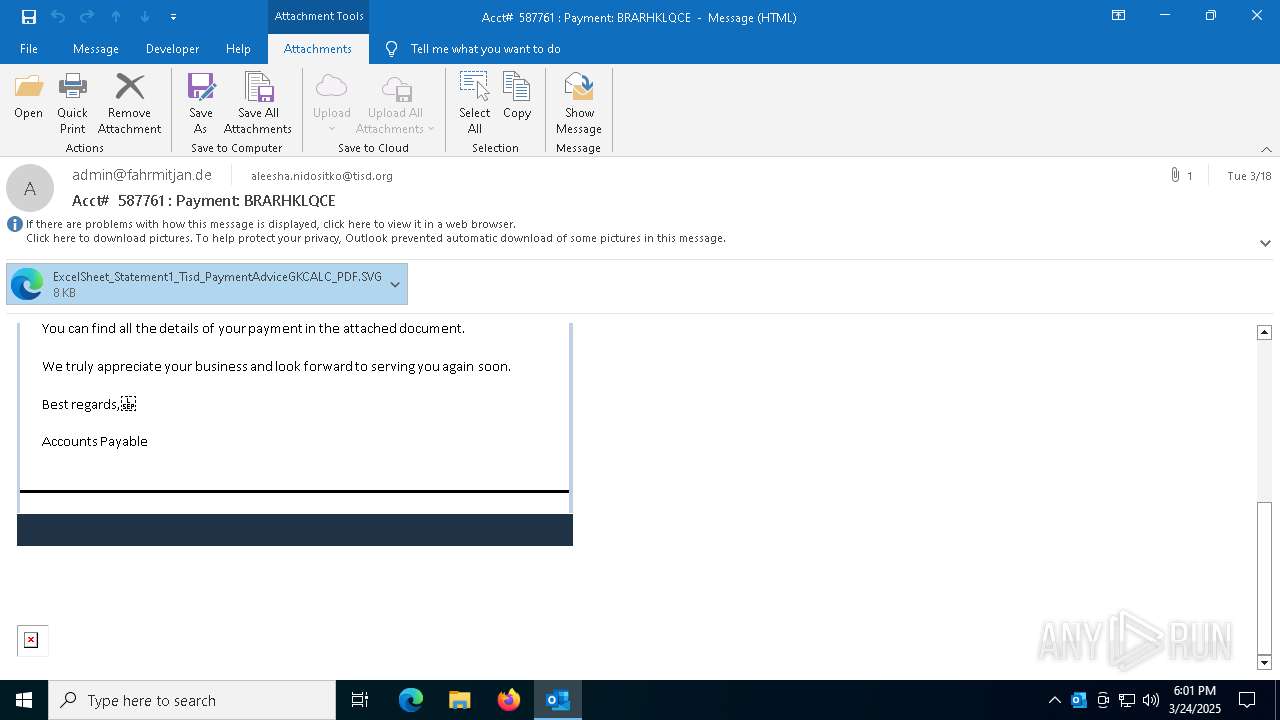
Task: Click Outlook taskbar icon
Action: click(x=557, y=700)
